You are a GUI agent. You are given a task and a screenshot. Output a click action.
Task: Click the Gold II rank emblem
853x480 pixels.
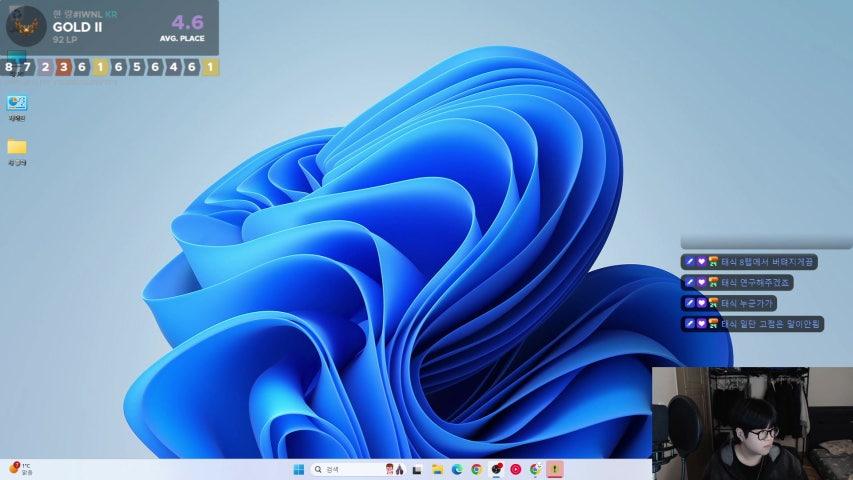(26, 25)
